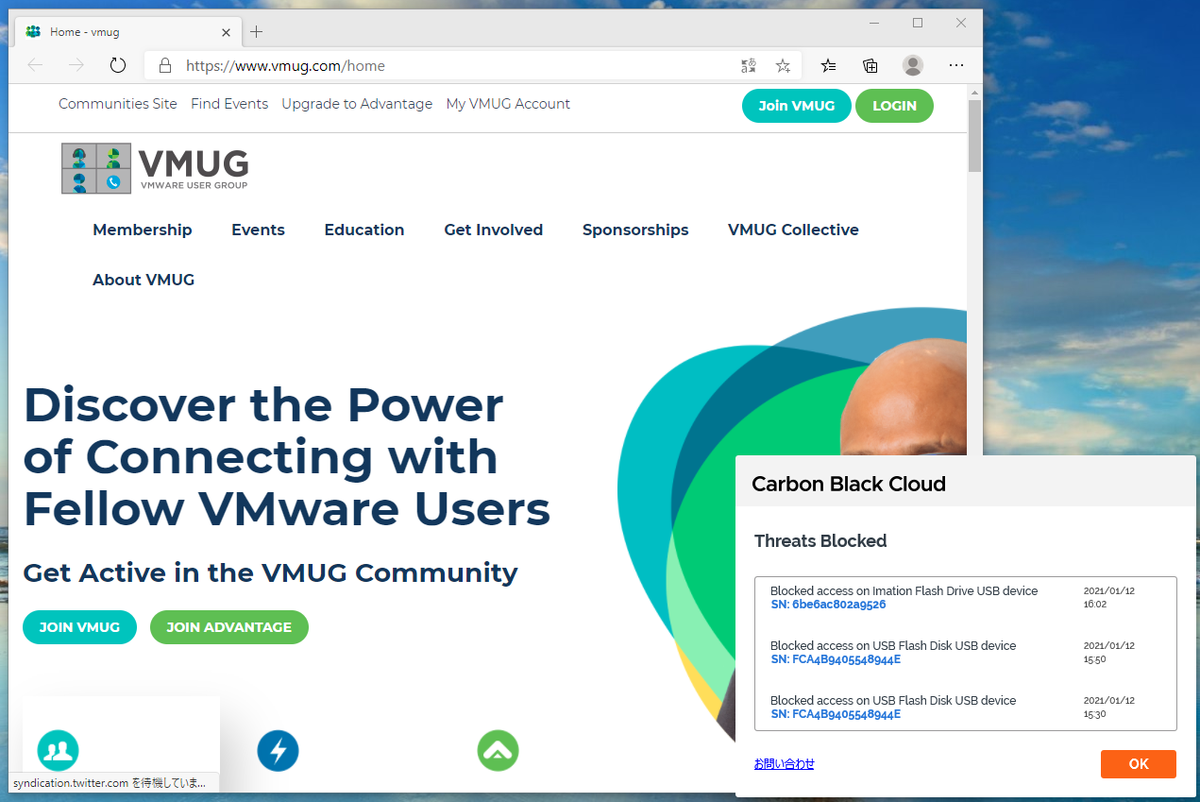Open the Sponsorships menu
Viewport: 1200px width, 802px height.
pyautogui.click(x=636, y=230)
